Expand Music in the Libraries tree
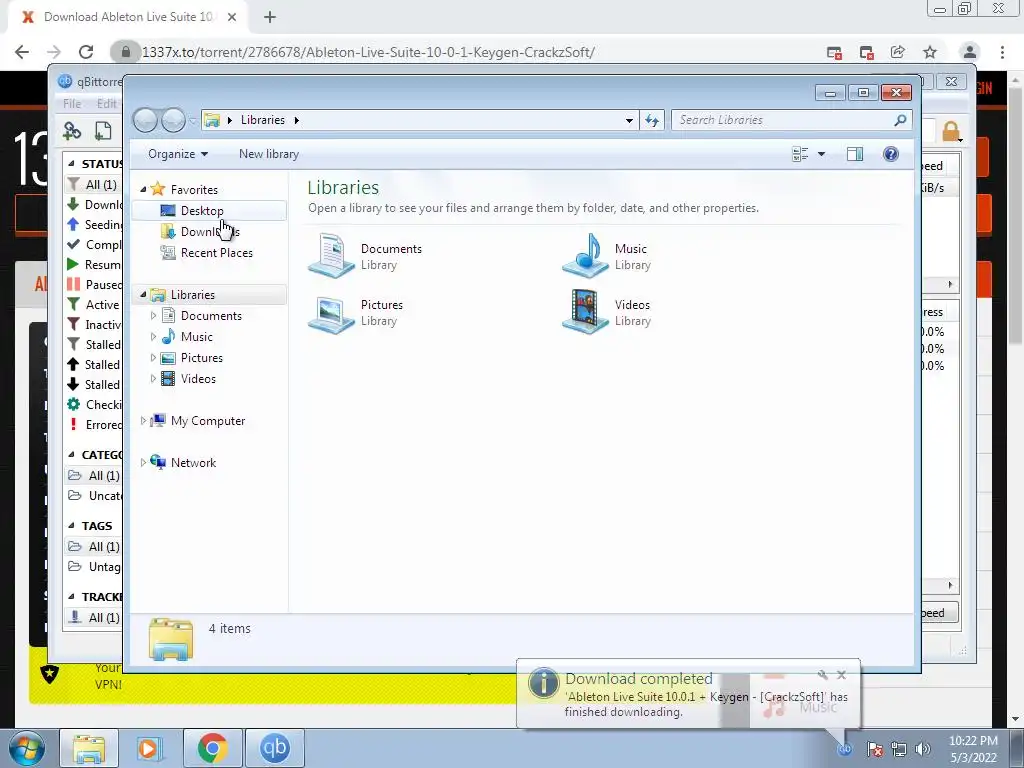 pyautogui.click(x=153, y=336)
